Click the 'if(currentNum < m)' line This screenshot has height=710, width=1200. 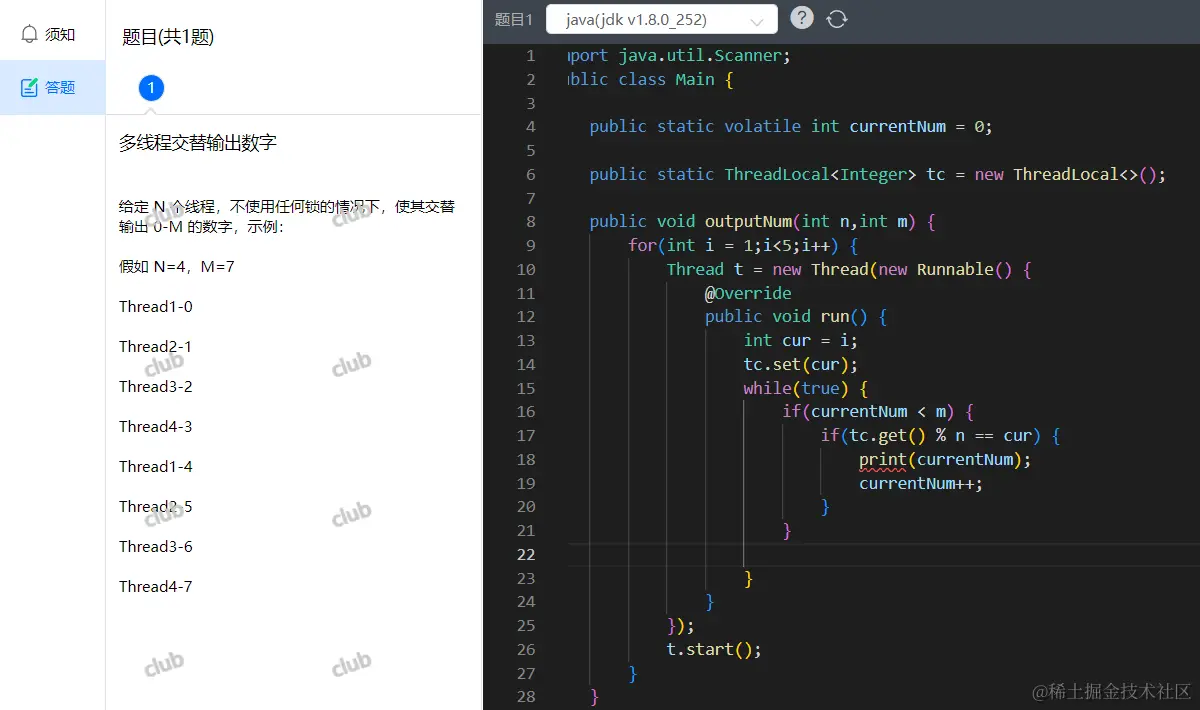[x=878, y=412]
